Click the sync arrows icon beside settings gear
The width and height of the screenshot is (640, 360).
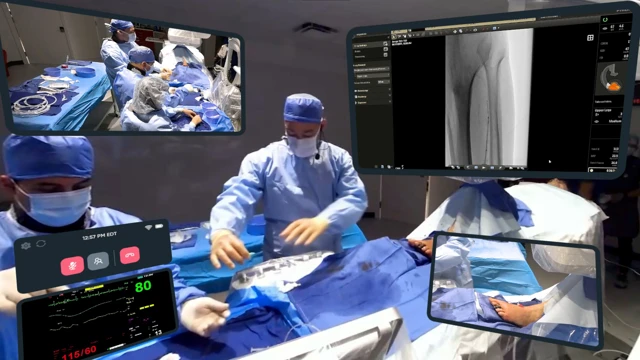coord(41,244)
